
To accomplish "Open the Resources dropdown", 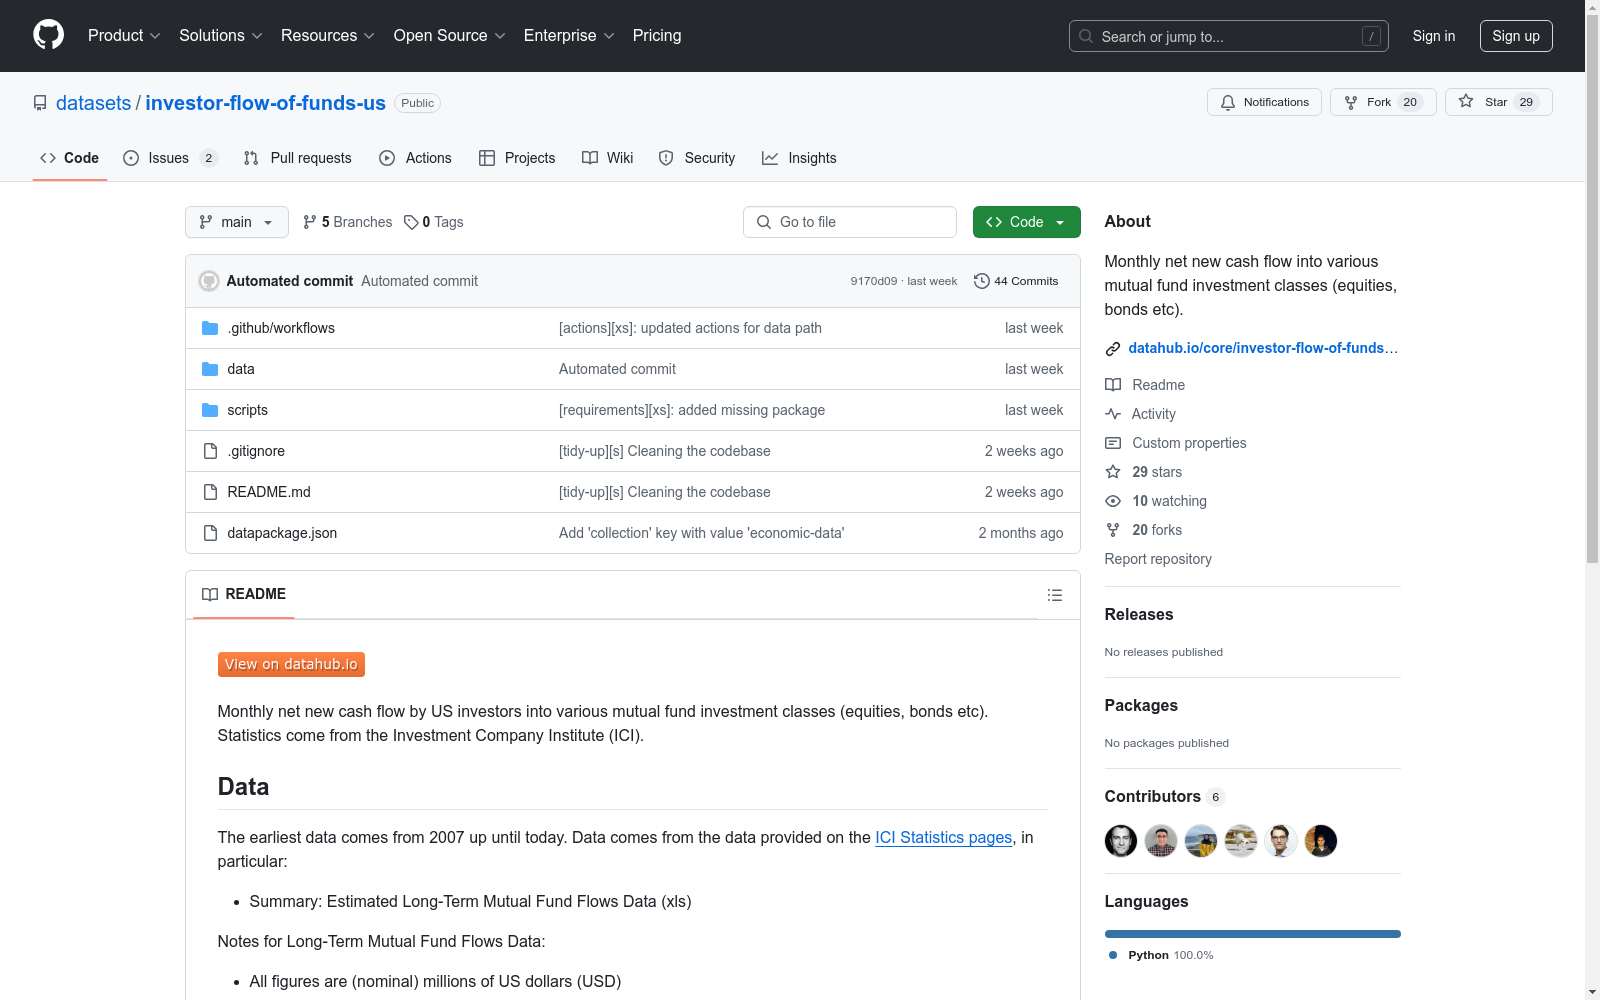I will (328, 36).
